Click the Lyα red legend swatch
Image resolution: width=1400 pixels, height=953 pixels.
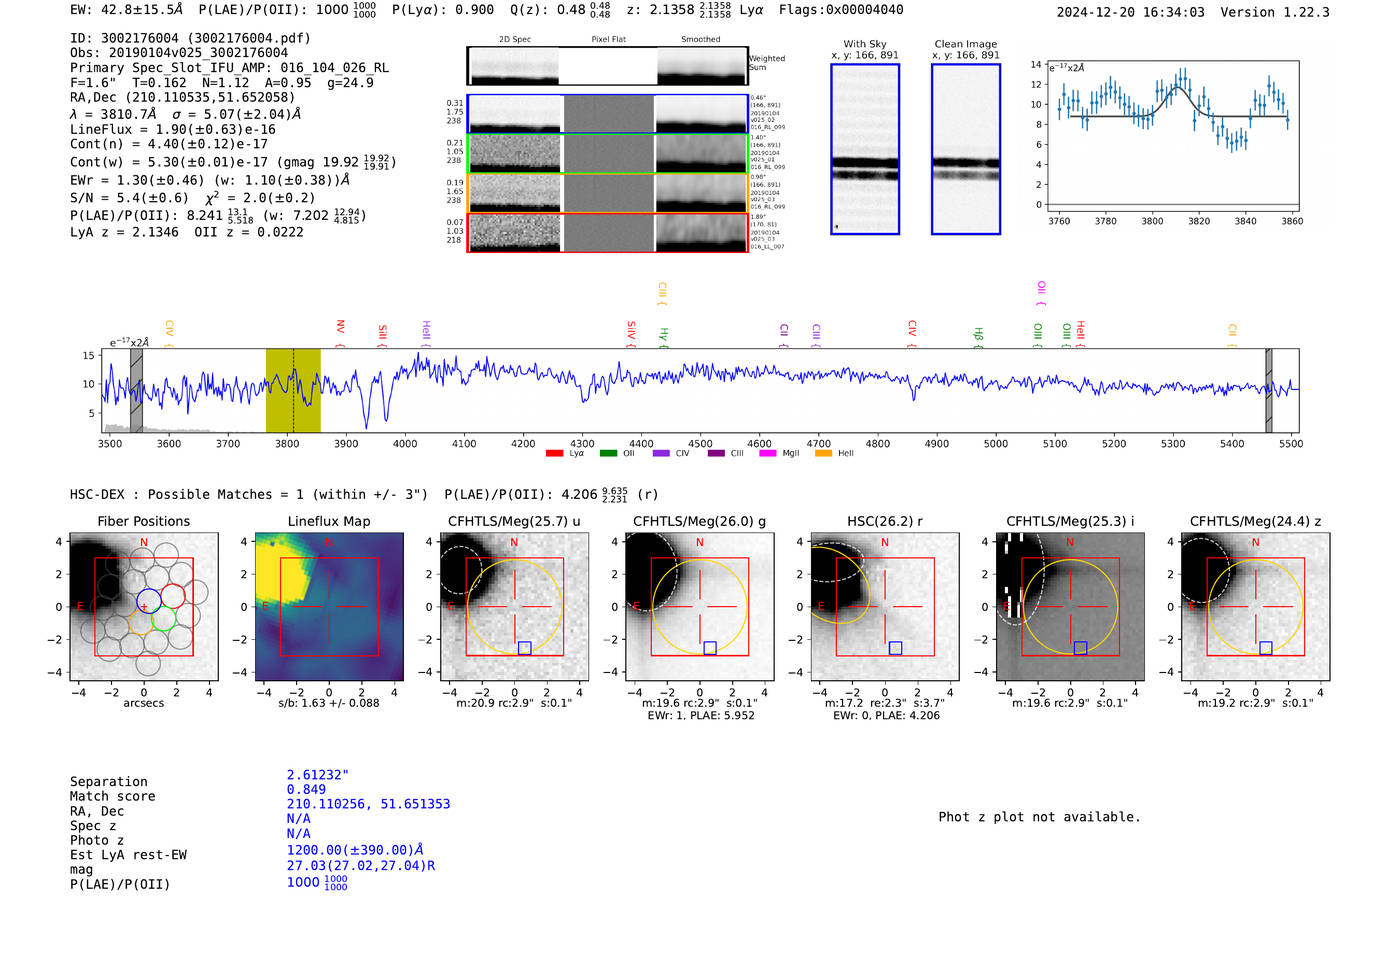coord(554,453)
